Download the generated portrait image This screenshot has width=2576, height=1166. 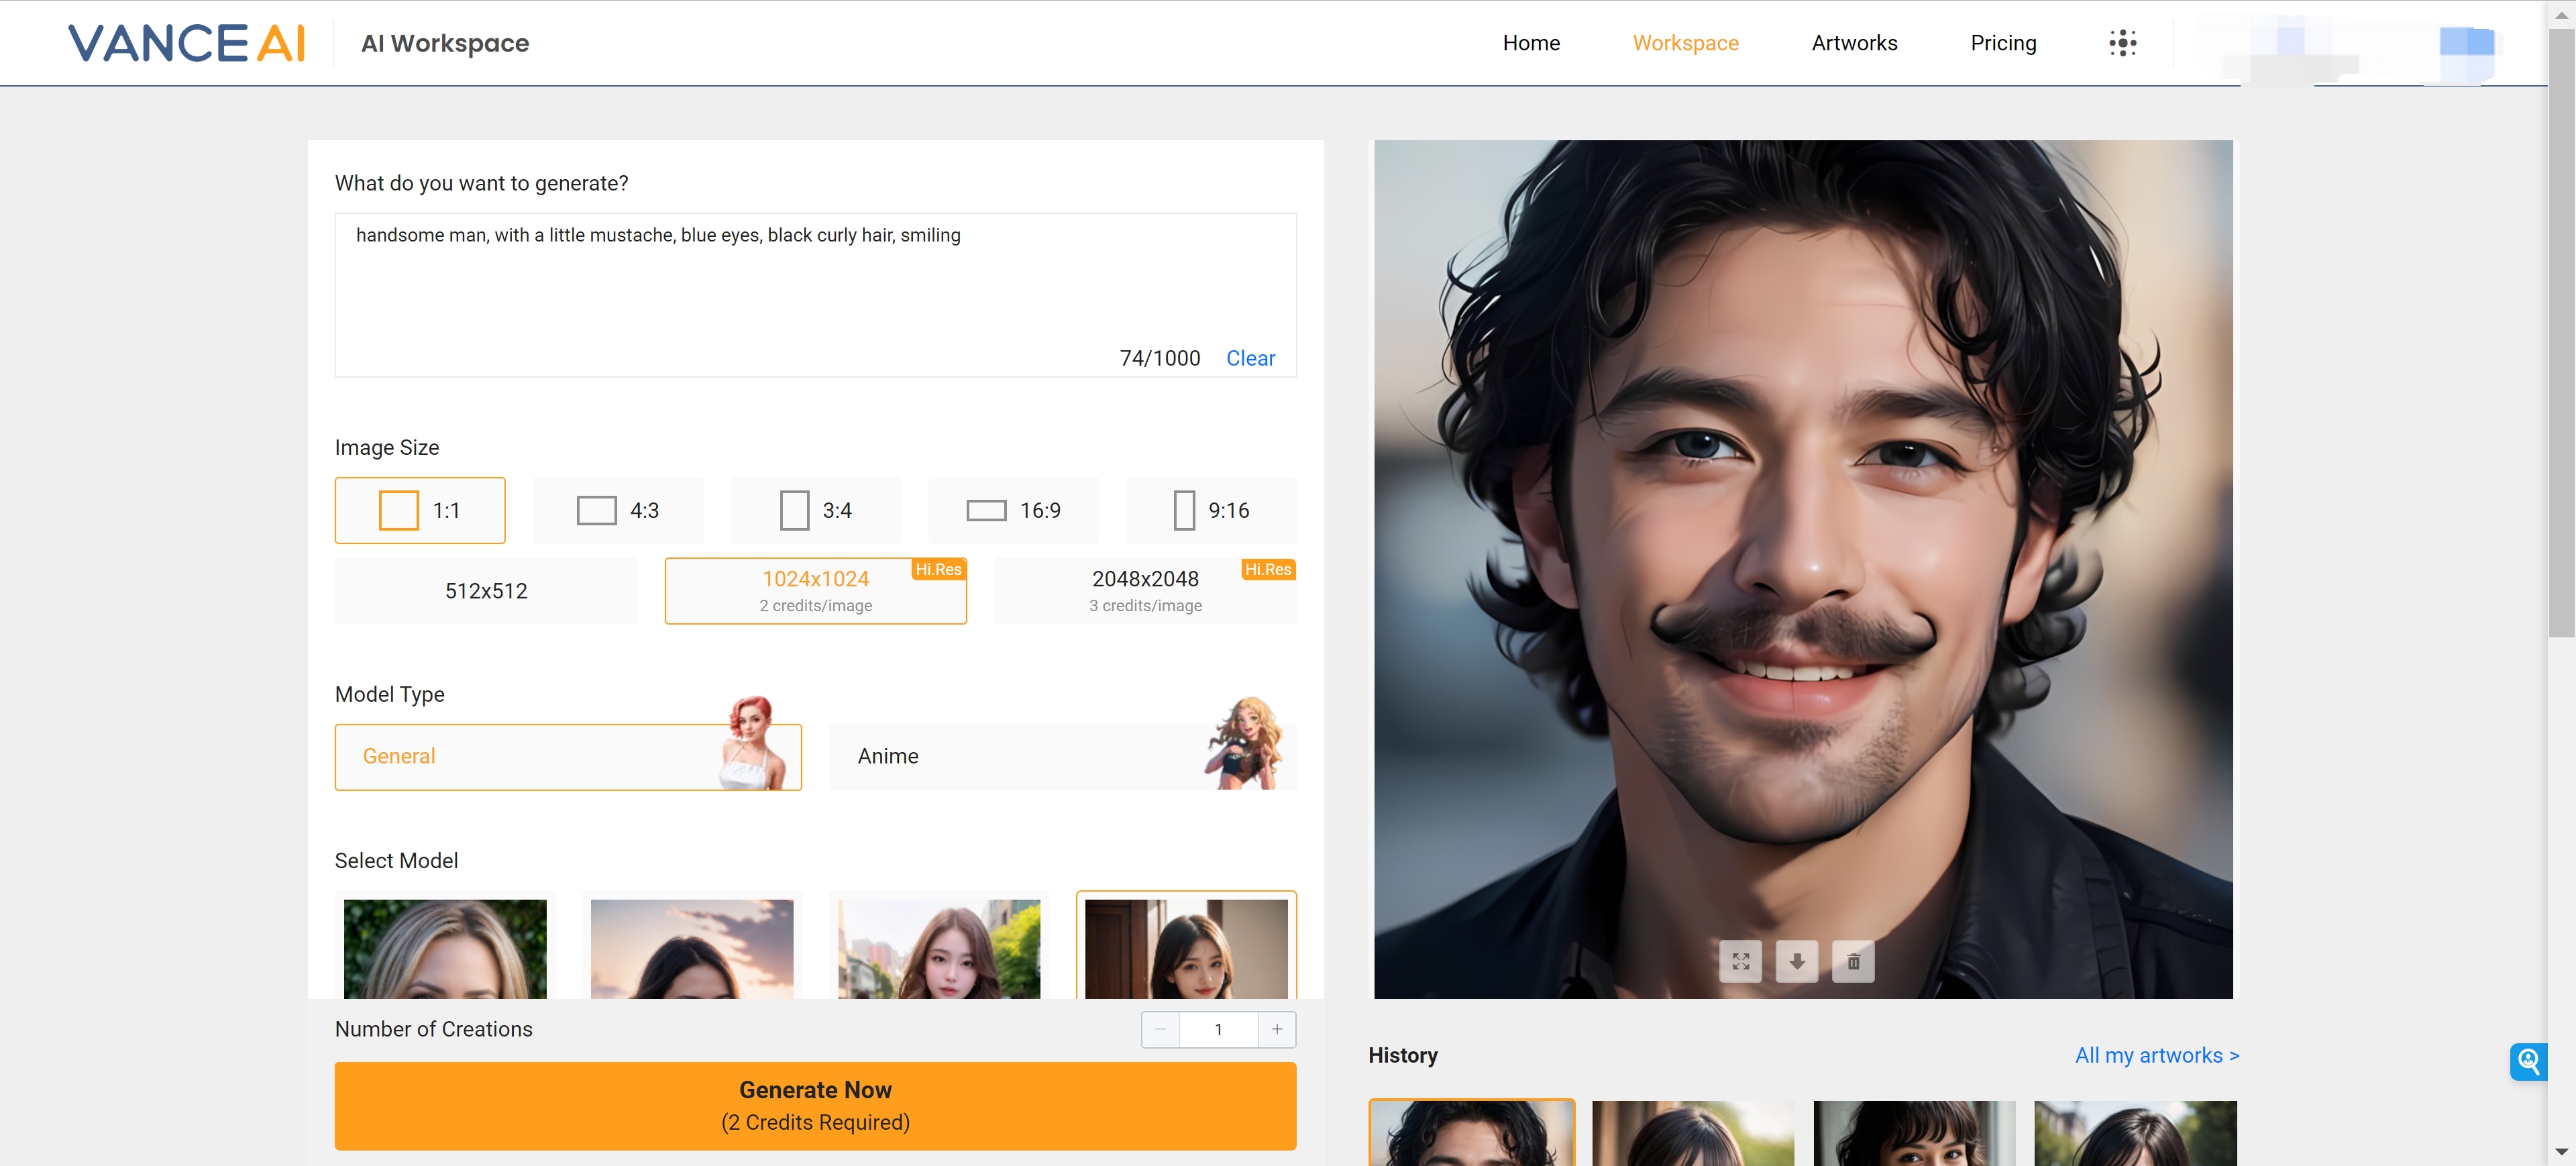pyautogui.click(x=1797, y=961)
